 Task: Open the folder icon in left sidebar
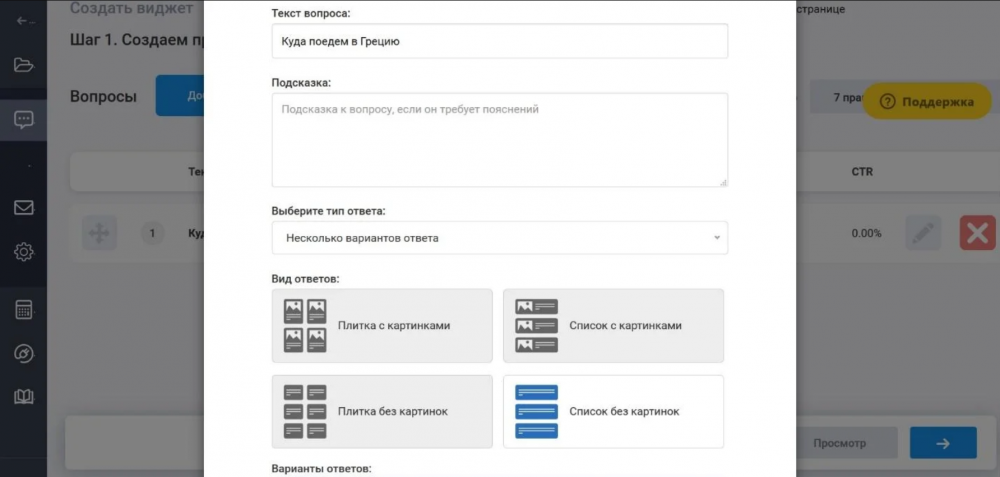[x=24, y=65]
